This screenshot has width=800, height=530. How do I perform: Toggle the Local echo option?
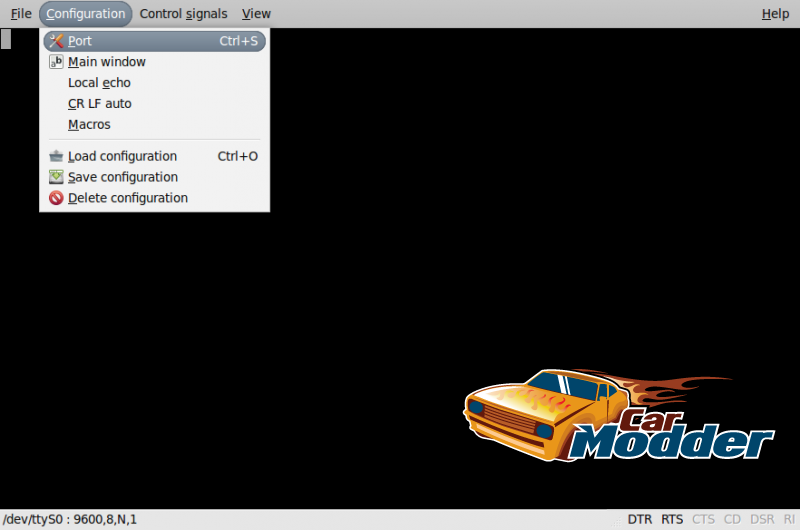point(155,83)
